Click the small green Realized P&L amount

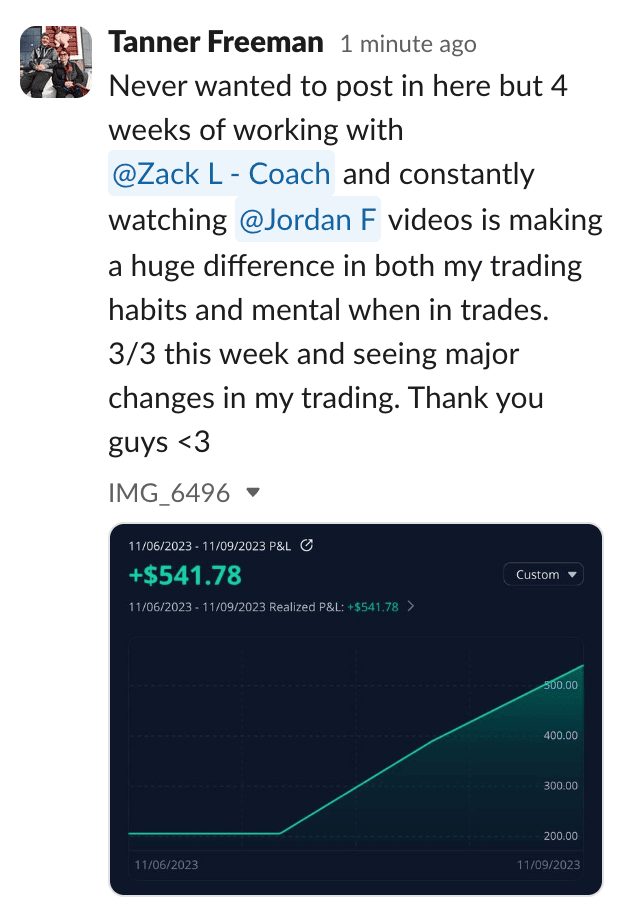(x=373, y=607)
